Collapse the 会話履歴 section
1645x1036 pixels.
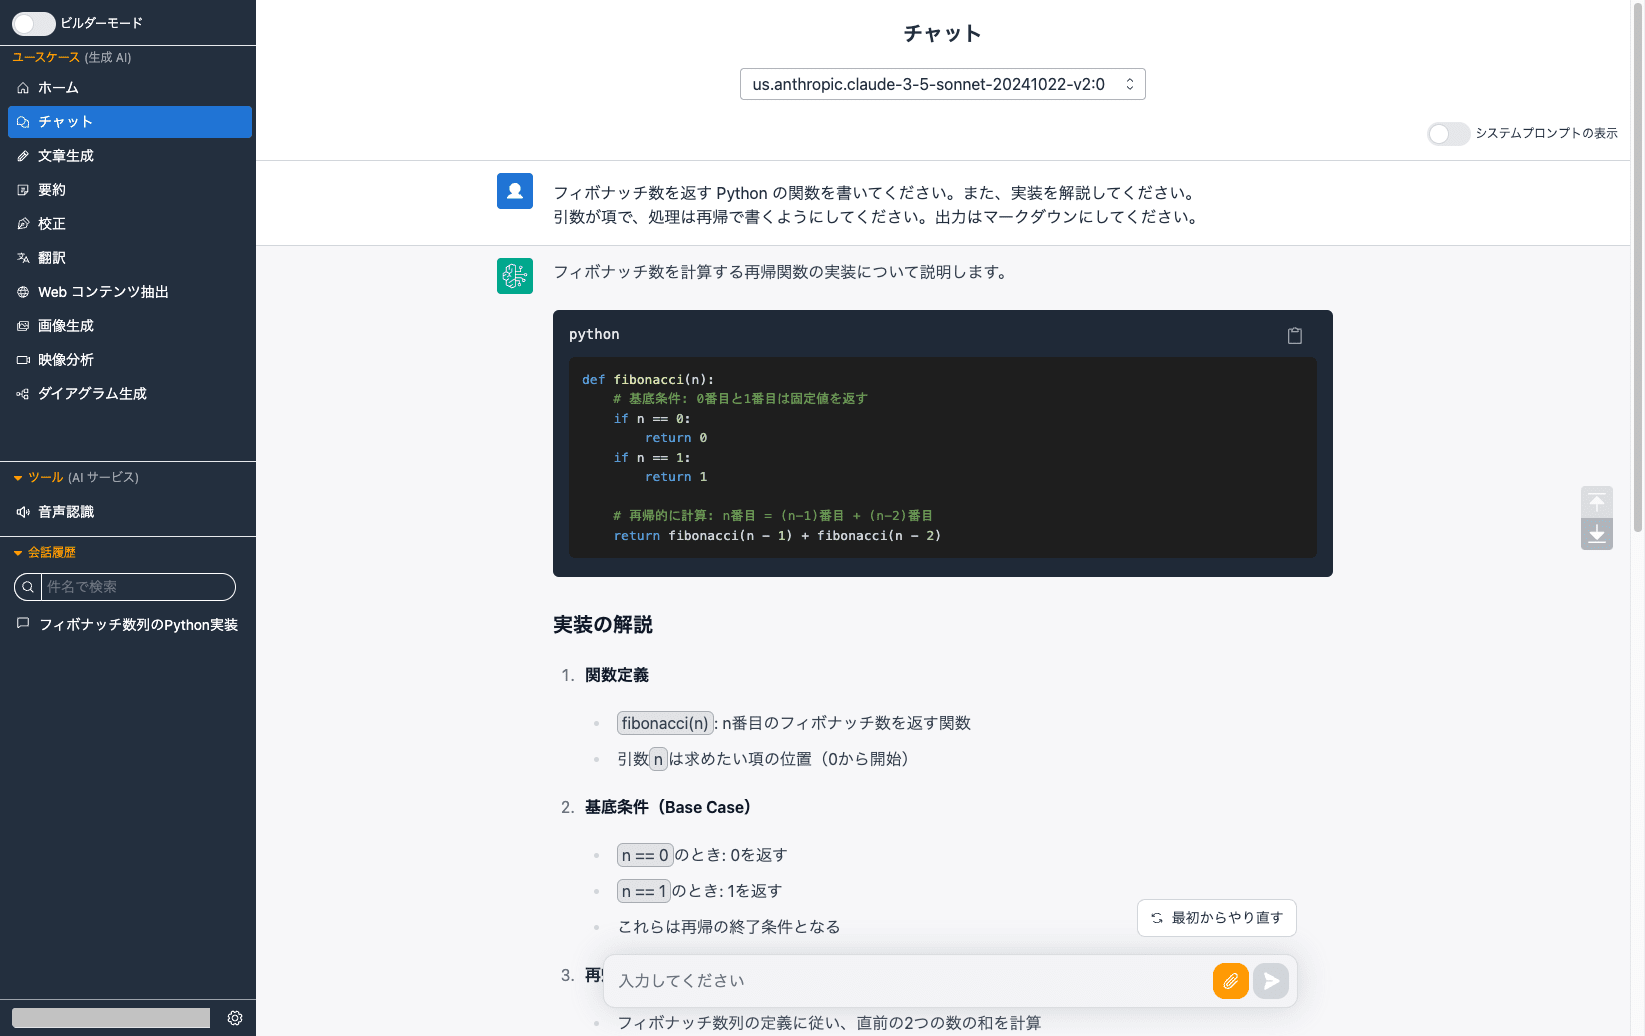tap(18, 552)
